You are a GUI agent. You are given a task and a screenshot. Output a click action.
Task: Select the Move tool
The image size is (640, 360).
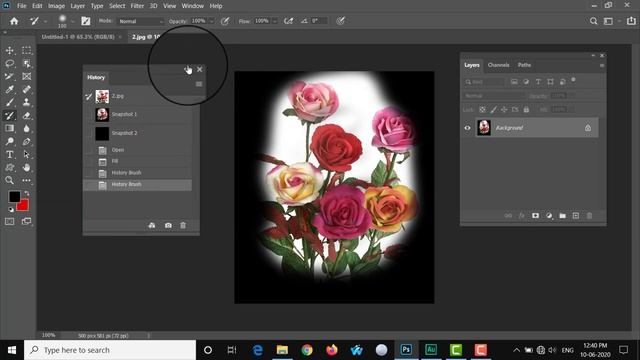(x=9, y=51)
